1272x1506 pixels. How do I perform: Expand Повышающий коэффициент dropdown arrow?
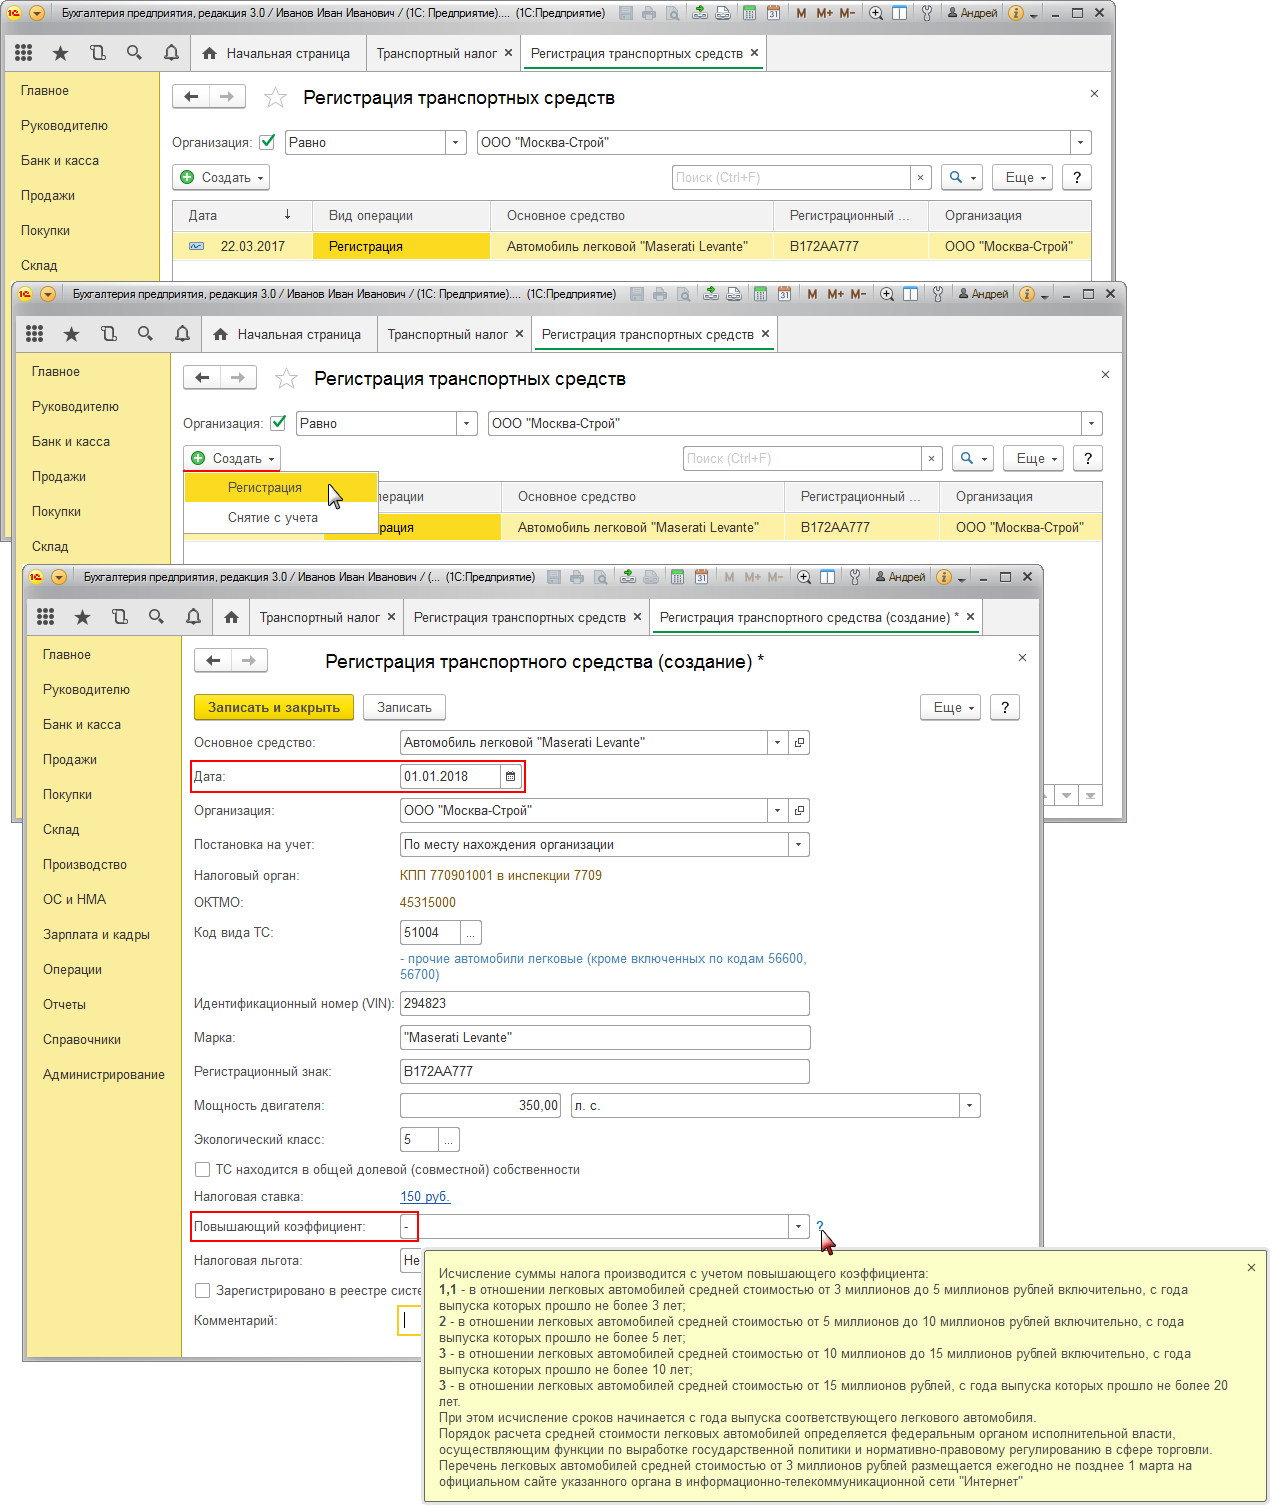point(798,1226)
